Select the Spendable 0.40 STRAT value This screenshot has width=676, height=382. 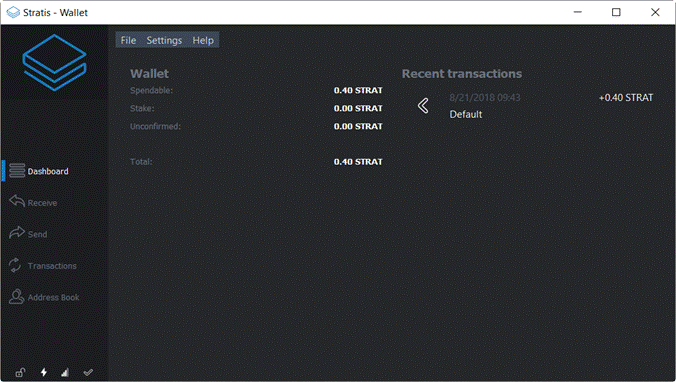[358, 90]
